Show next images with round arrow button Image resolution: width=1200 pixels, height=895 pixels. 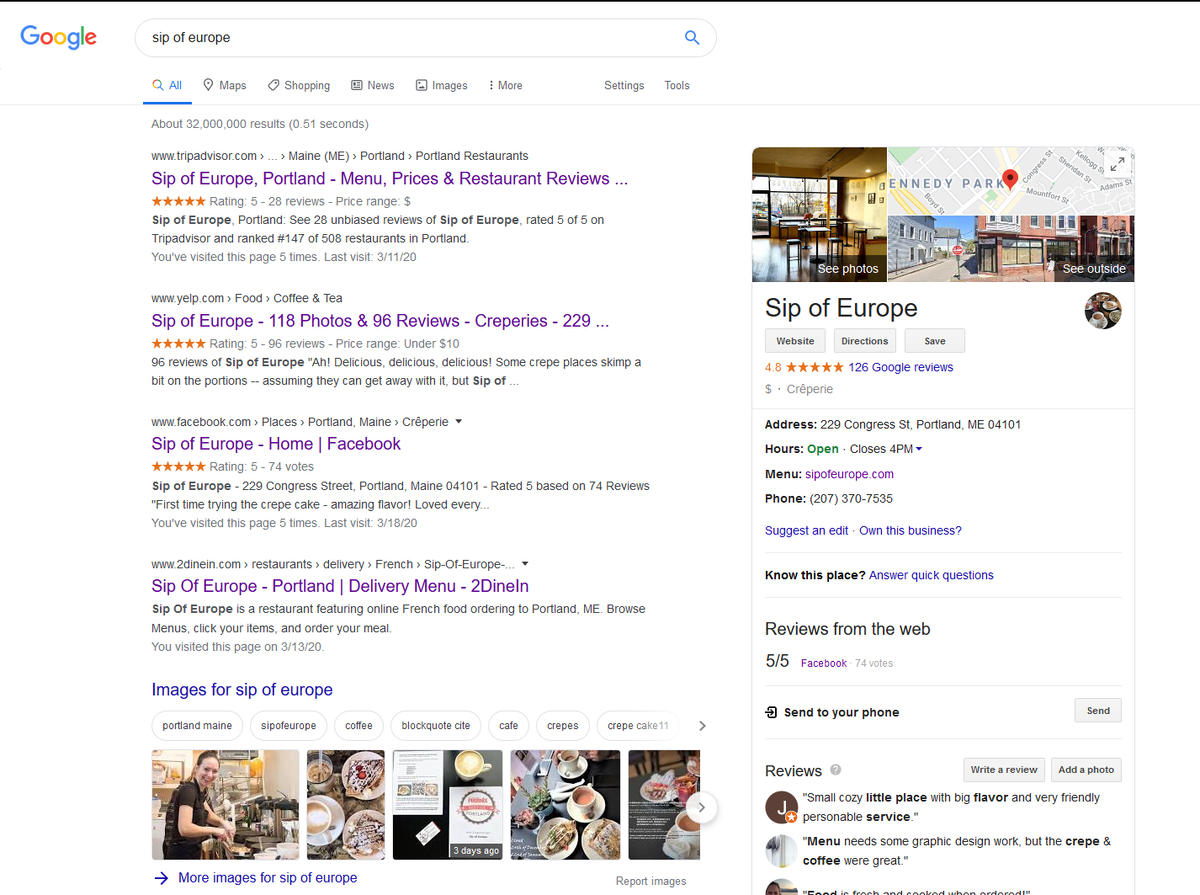tap(702, 806)
